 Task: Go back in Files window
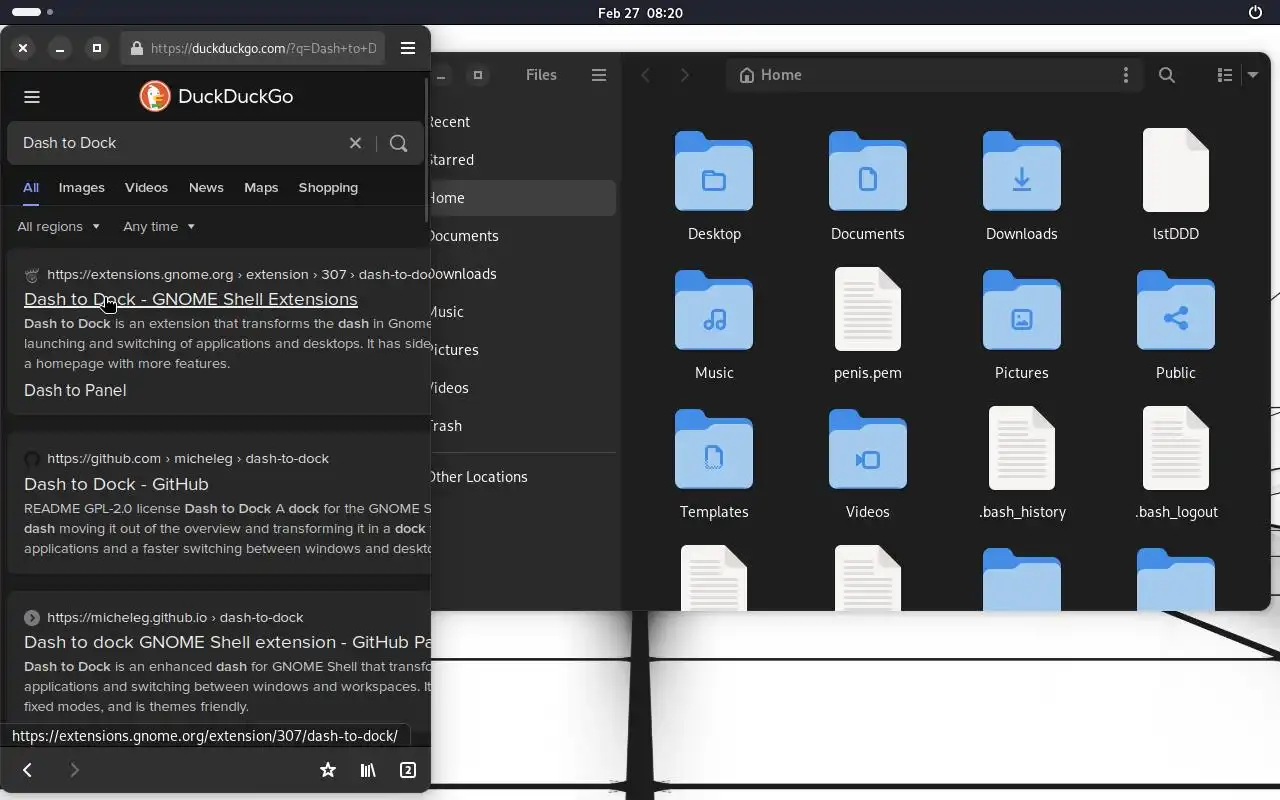click(x=646, y=75)
